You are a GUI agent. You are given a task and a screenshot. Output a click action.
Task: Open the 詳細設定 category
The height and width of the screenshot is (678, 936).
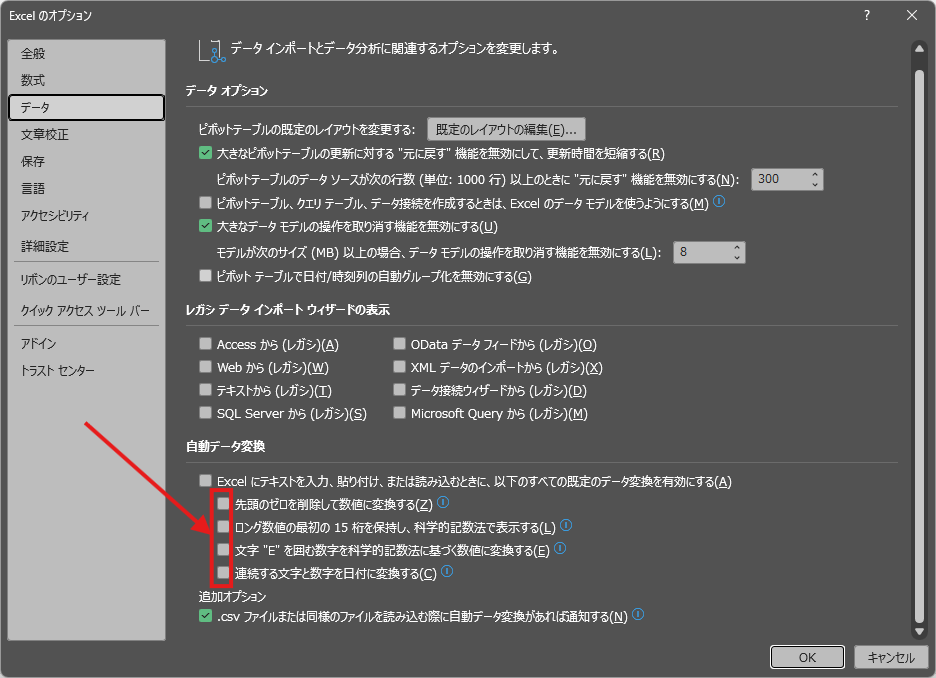[87, 246]
